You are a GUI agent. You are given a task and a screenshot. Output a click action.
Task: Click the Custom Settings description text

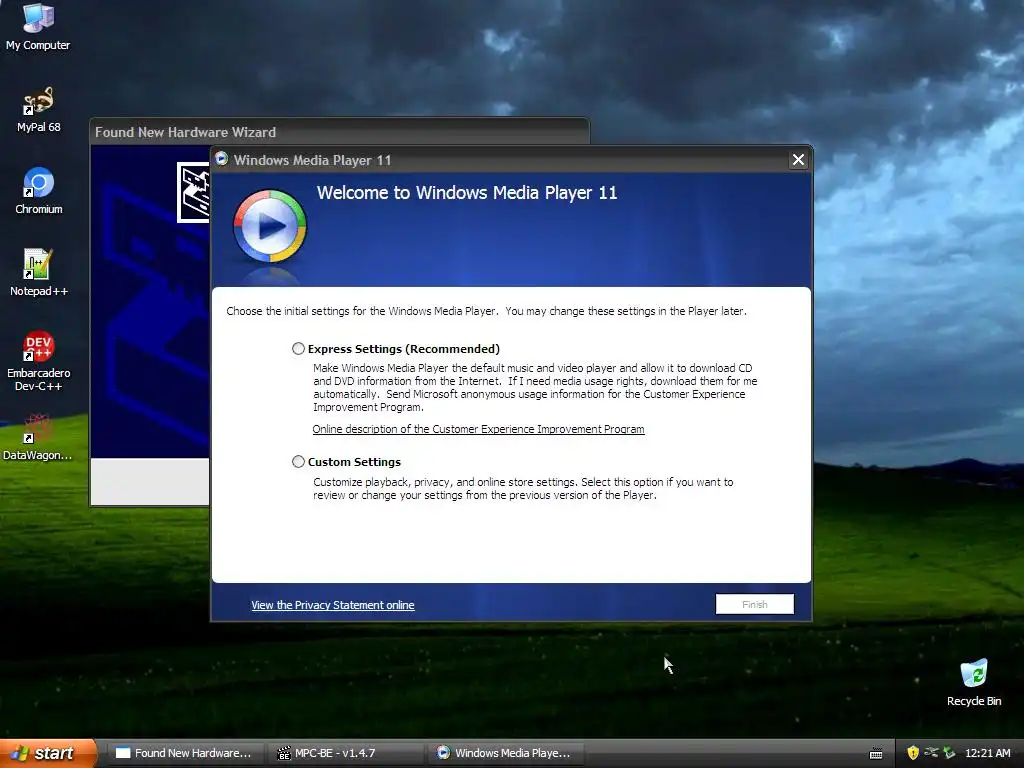(x=522, y=488)
